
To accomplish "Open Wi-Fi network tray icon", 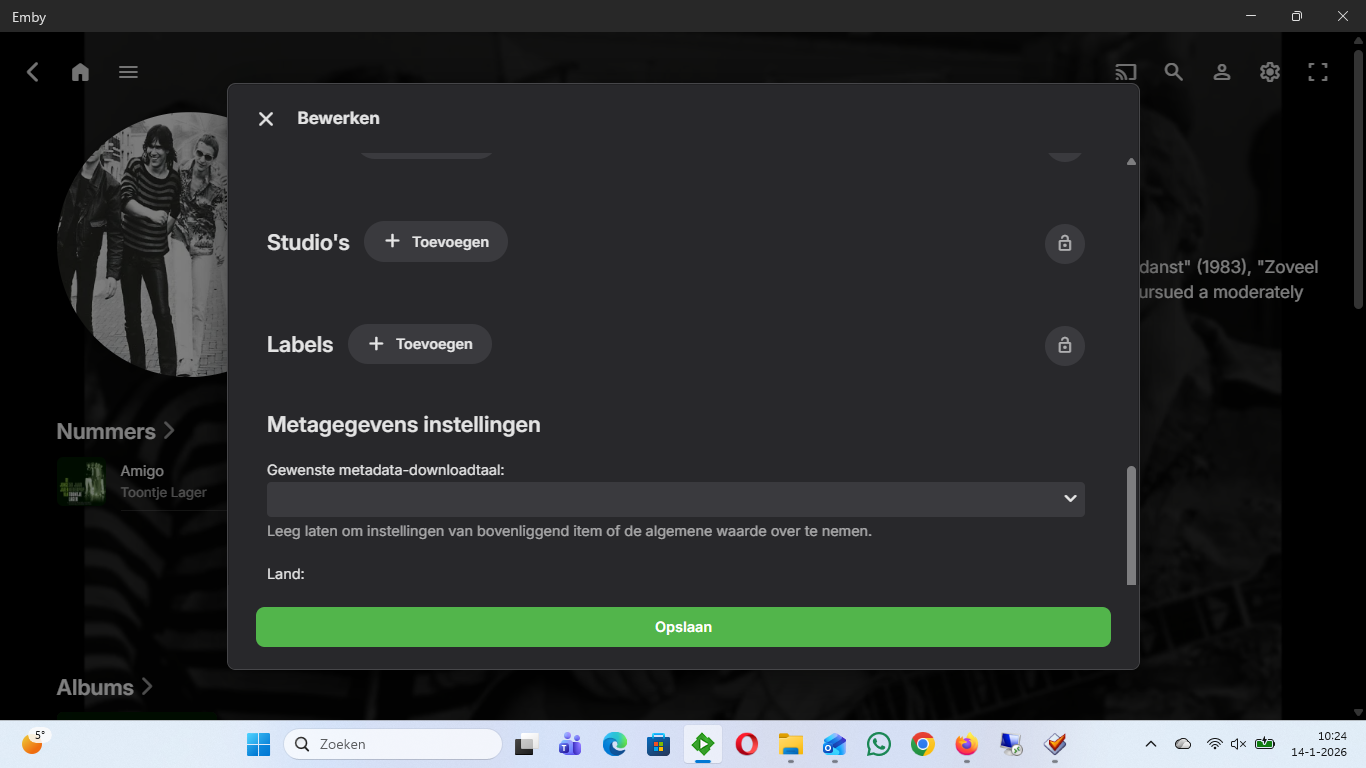I will pos(1214,744).
